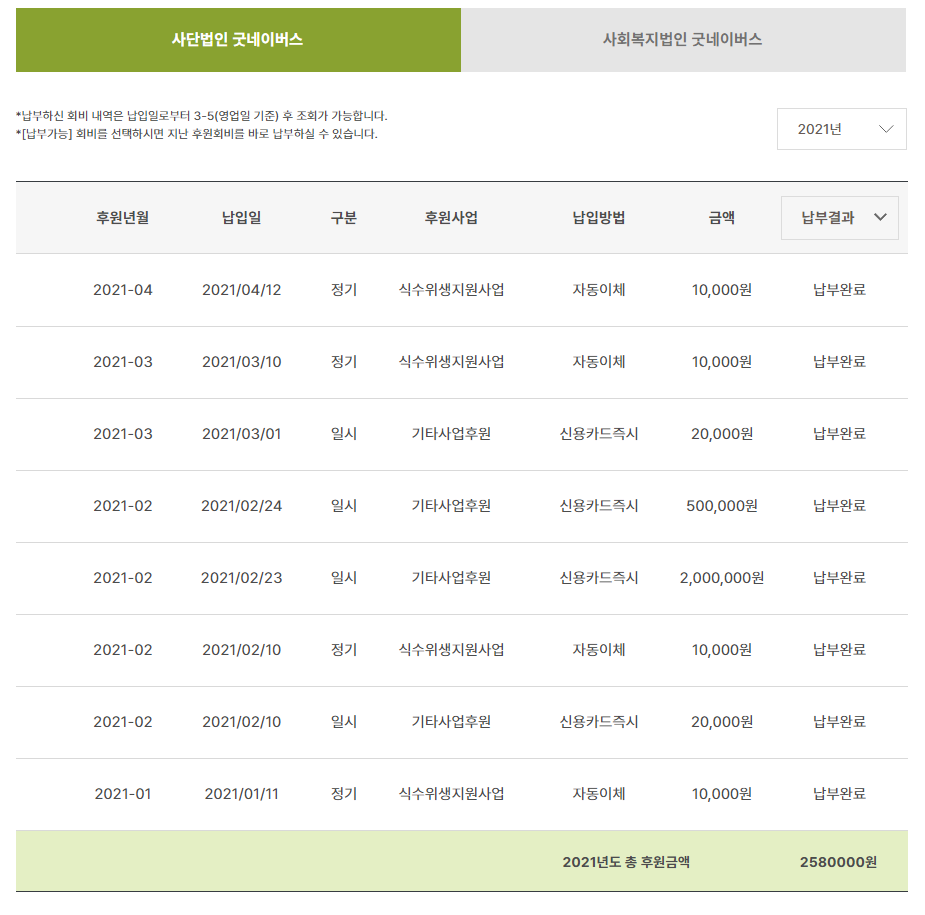Screen dimensions: 925x915
Task: Click 20,000원 amount in 2021/03/01 row
Action: pyautogui.click(x=721, y=434)
